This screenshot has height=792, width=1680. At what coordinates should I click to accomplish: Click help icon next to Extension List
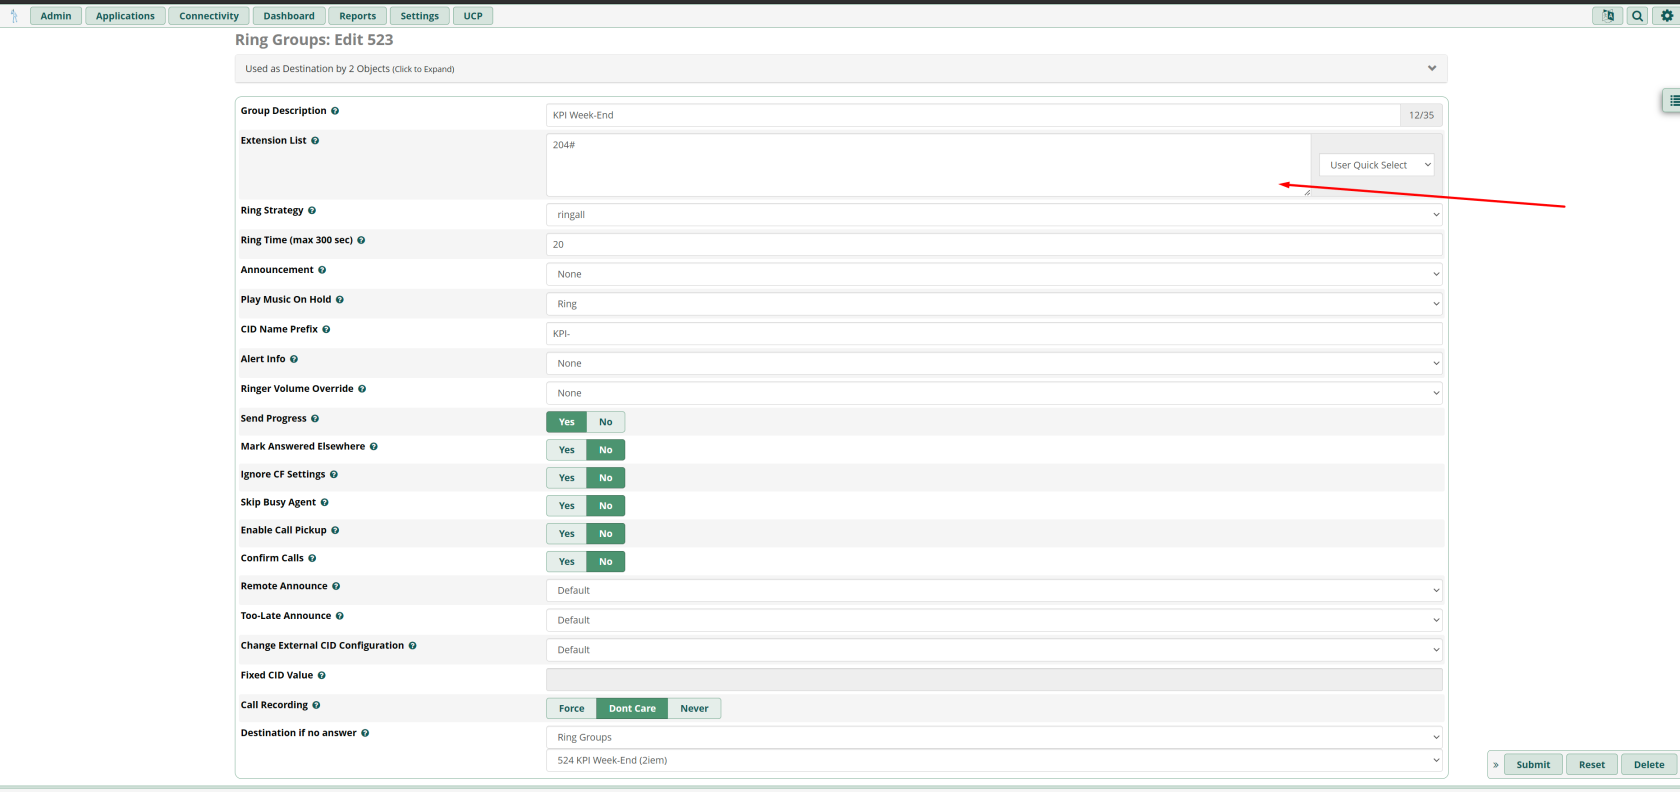315,141
